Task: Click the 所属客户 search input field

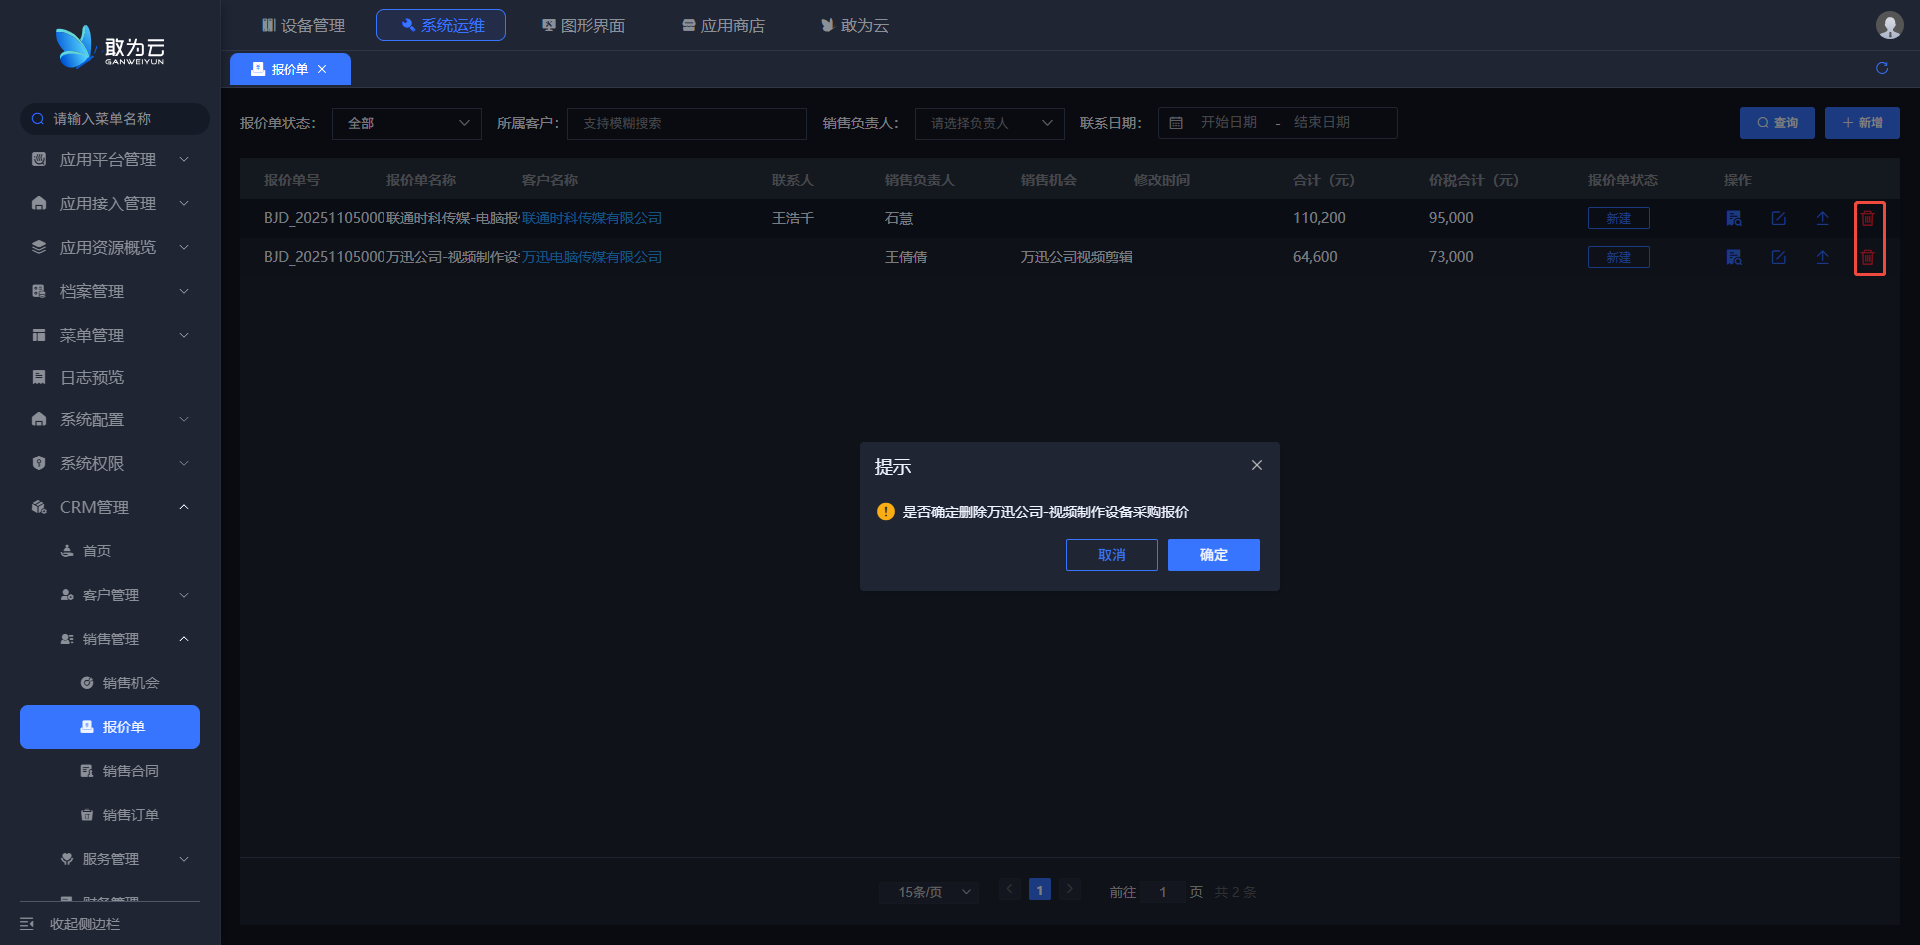Action: (686, 123)
